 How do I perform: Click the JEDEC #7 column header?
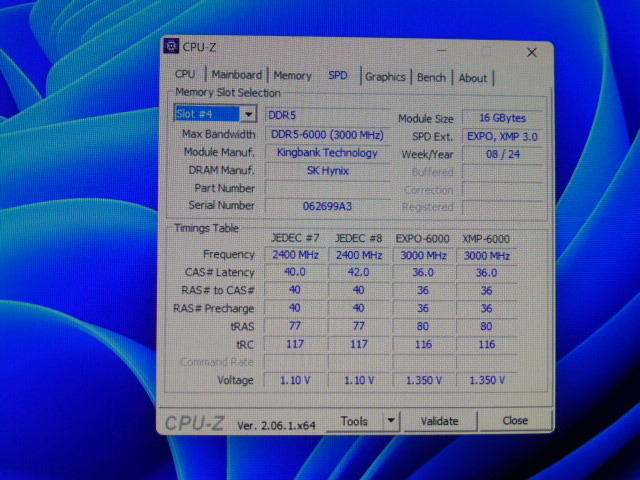(295, 238)
